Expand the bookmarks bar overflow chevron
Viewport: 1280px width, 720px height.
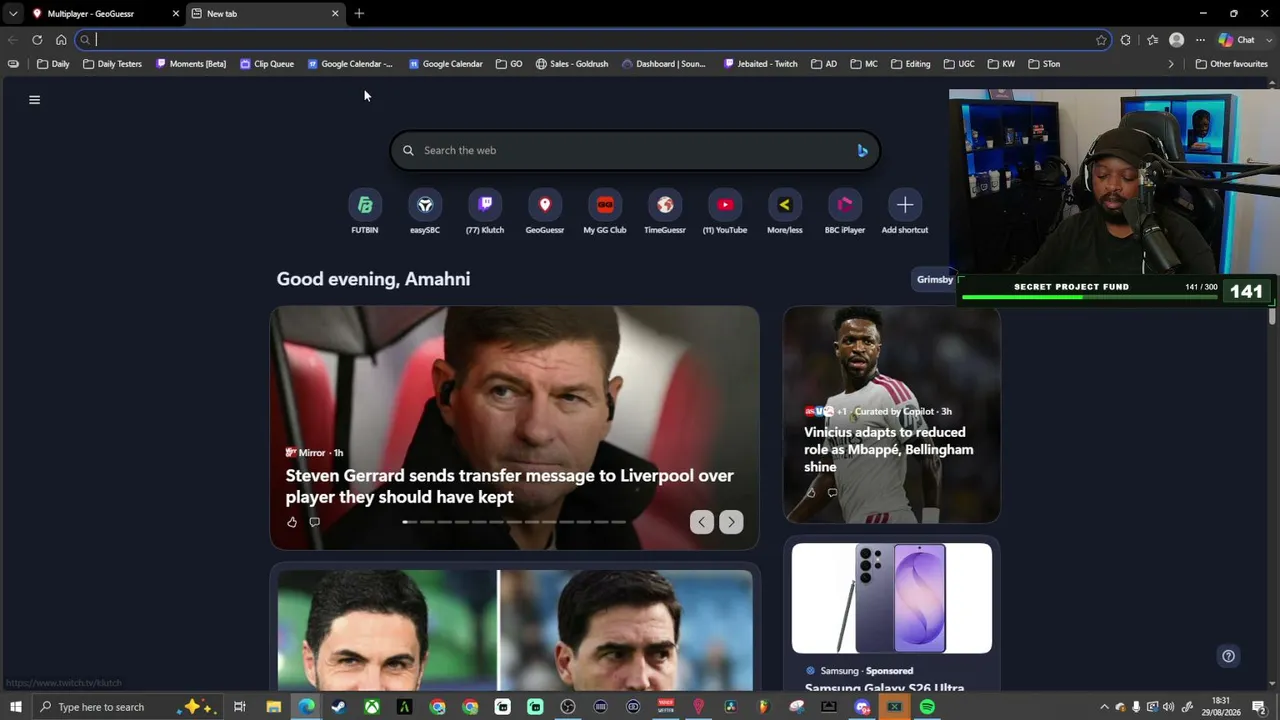[1171, 64]
